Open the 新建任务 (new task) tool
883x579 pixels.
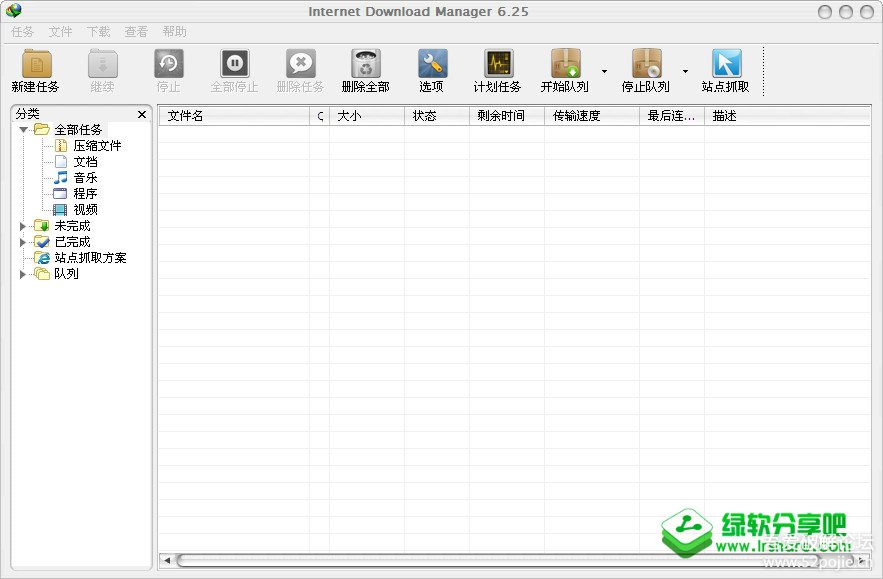[x=33, y=68]
